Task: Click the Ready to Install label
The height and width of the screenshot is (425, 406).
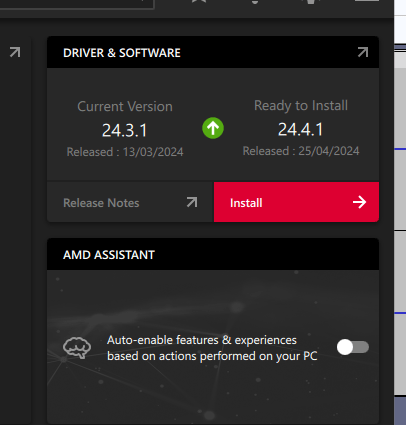Action: click(x=301, y=106)
